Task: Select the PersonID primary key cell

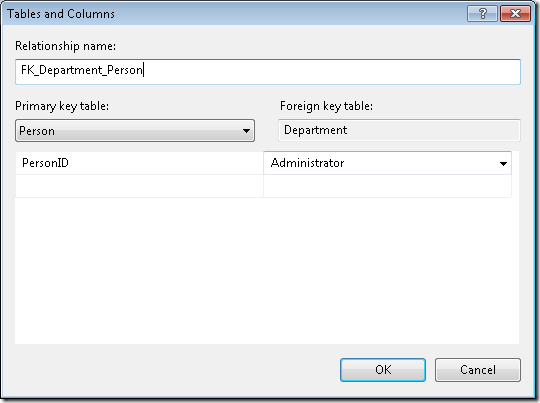Action: pyautogui.click(x=139, y=163)
